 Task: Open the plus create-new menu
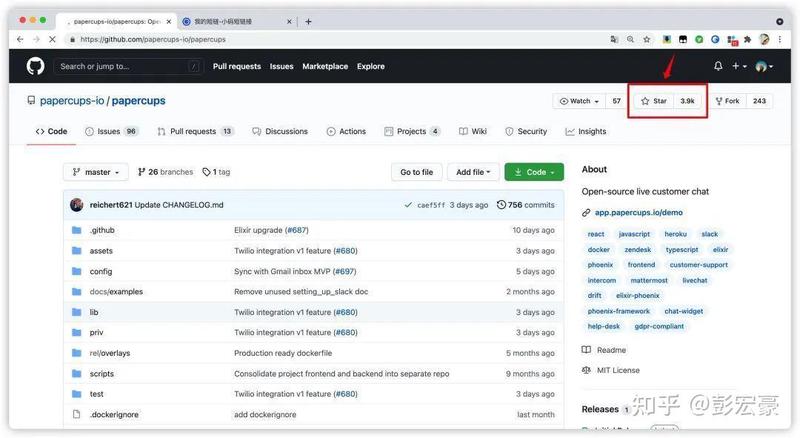(739, 66)
